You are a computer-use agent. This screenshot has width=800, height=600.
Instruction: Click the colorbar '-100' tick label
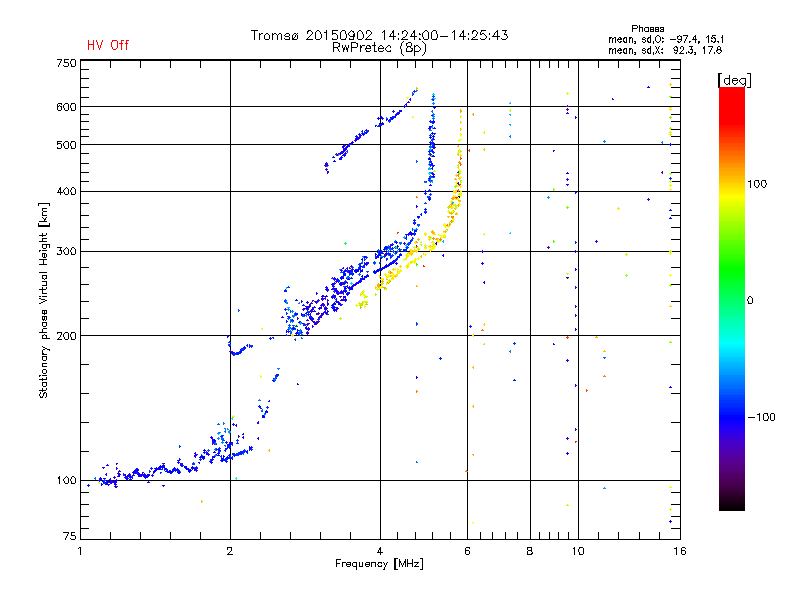(761, 417)
